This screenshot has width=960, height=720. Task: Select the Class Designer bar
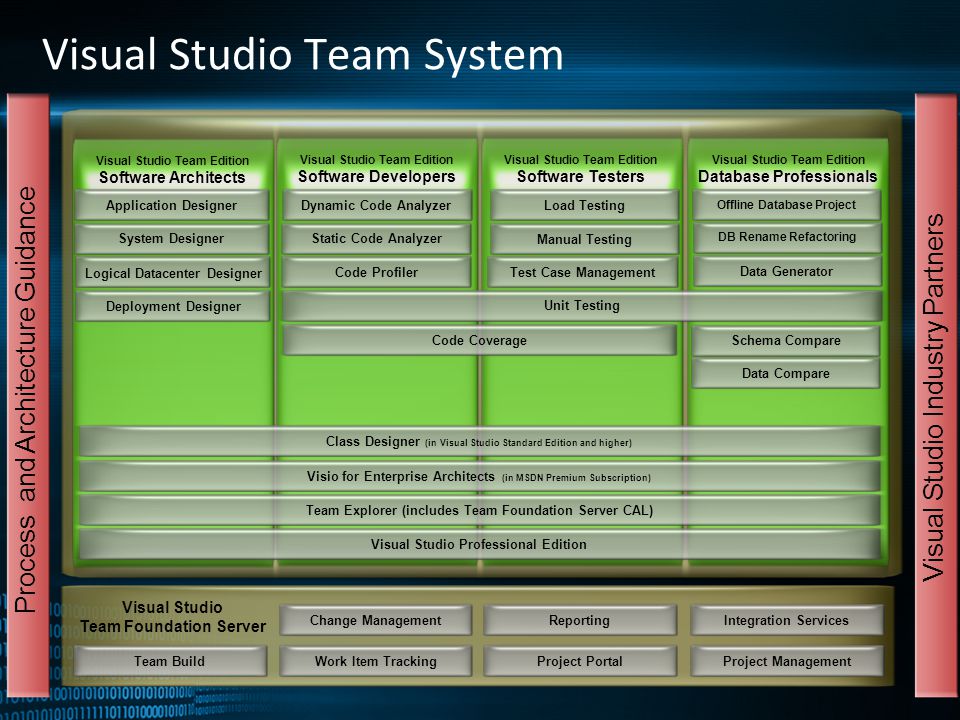(x=479, y=441)
